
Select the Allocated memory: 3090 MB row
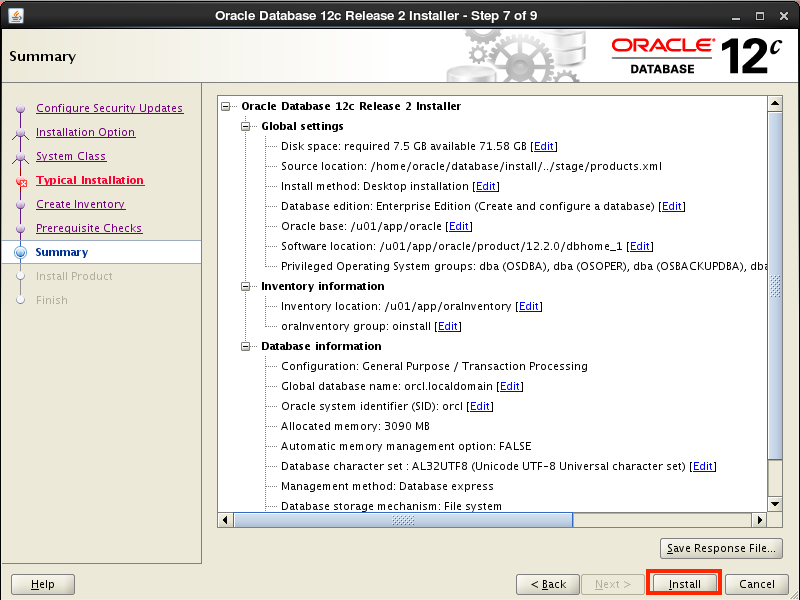pos(355,426)
